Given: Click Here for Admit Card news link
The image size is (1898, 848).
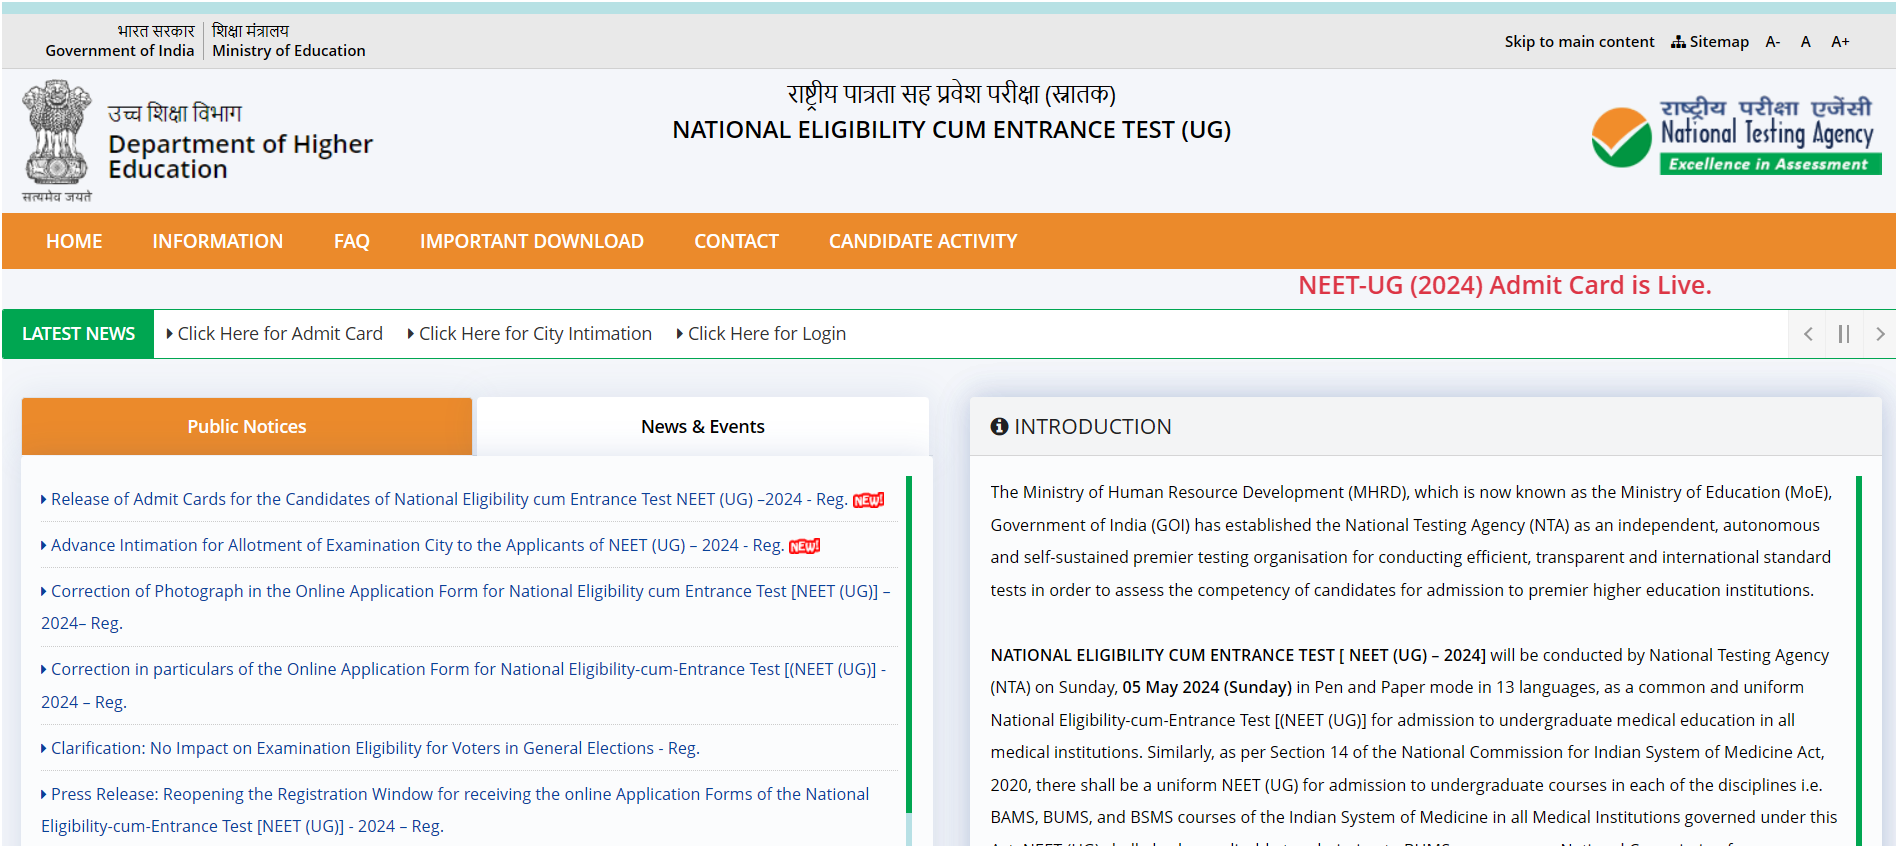Looking at the screenshot, I should click(x=275, y=334).
